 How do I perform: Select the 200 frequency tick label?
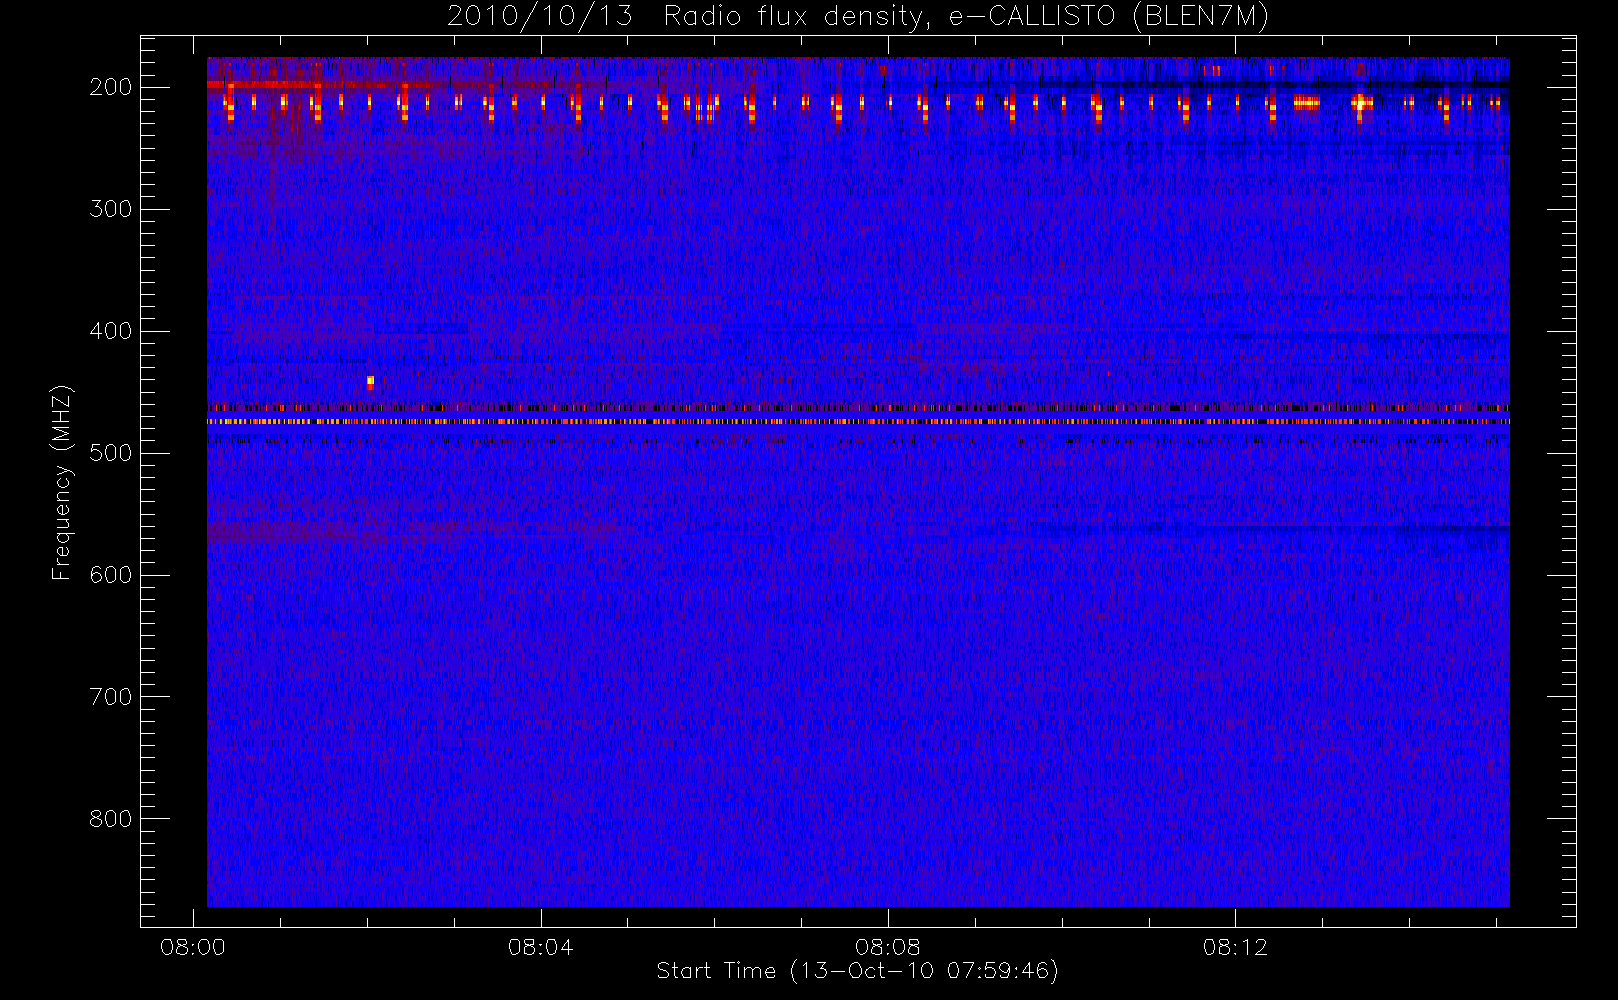coord(111,87)
